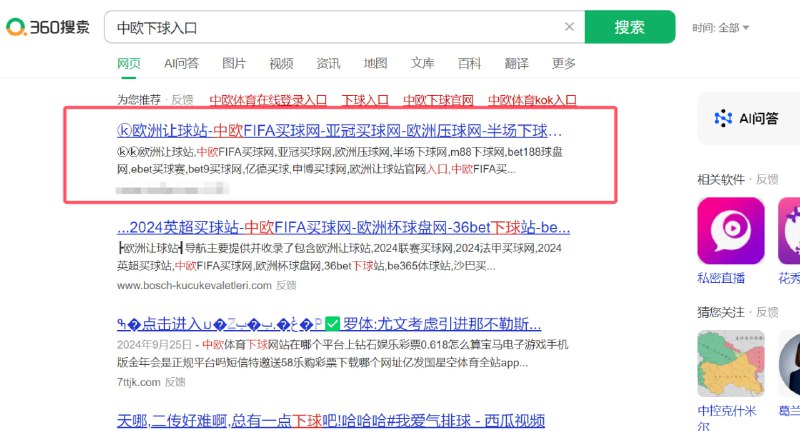The width and height of the screenshot is (800, 431).
Task: Switch to the 图片 tab
Action: click(x=234, y=63)
